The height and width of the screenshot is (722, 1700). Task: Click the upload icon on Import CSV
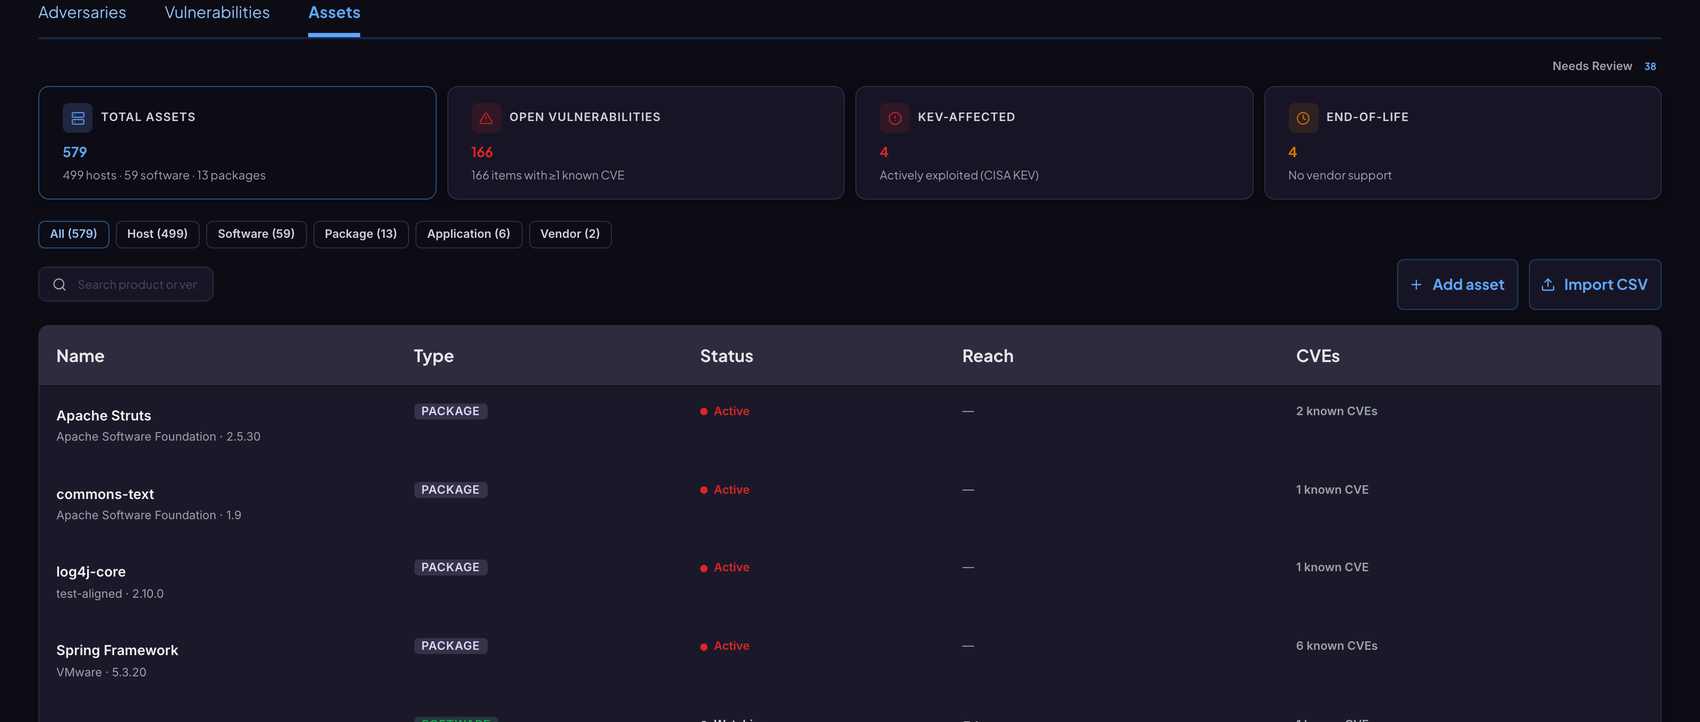click(1548, 285)
